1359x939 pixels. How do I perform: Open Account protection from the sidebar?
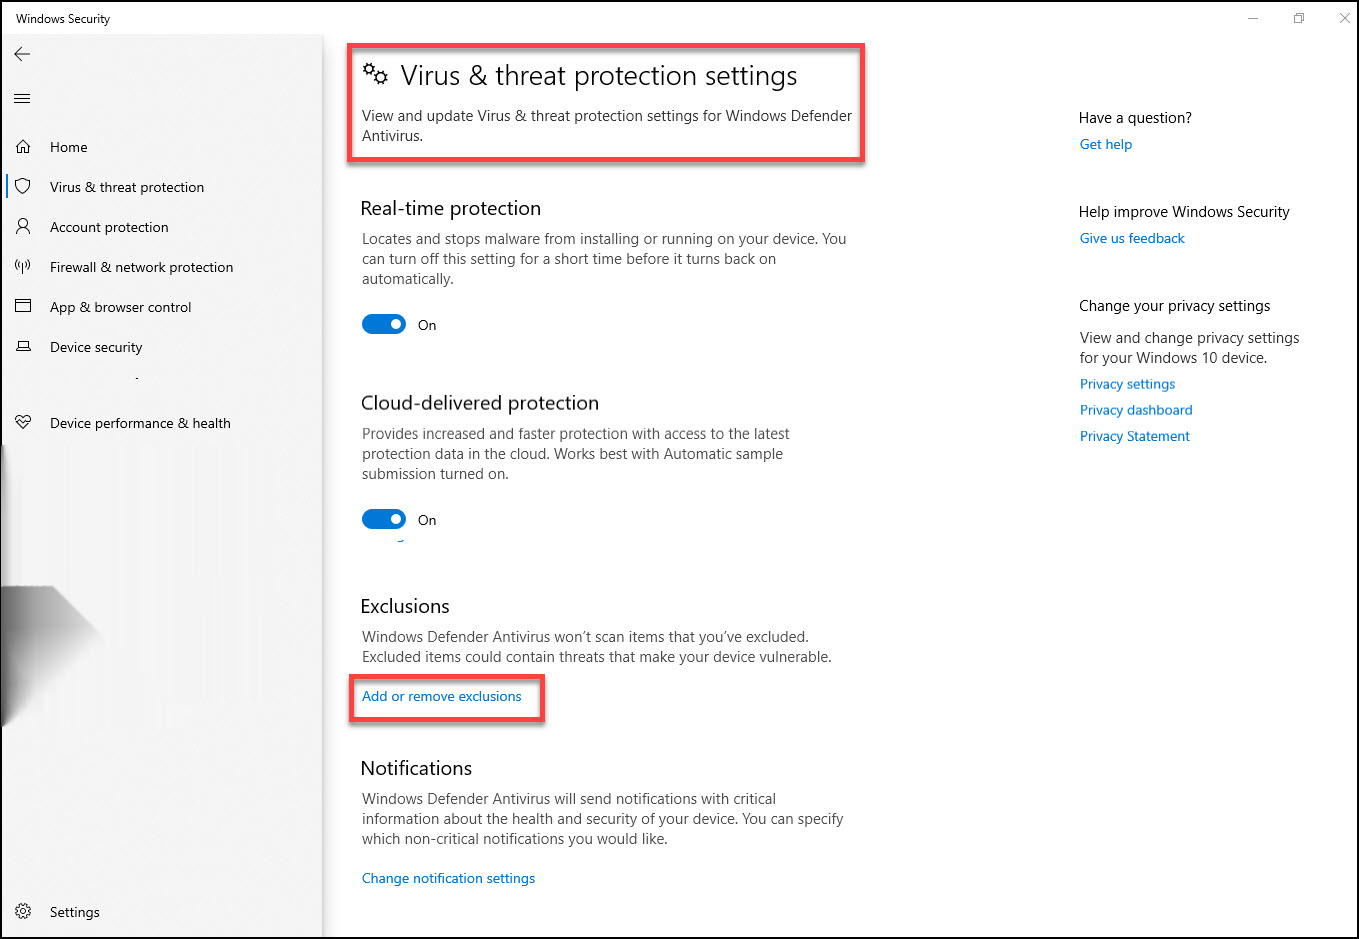(108, 227)
